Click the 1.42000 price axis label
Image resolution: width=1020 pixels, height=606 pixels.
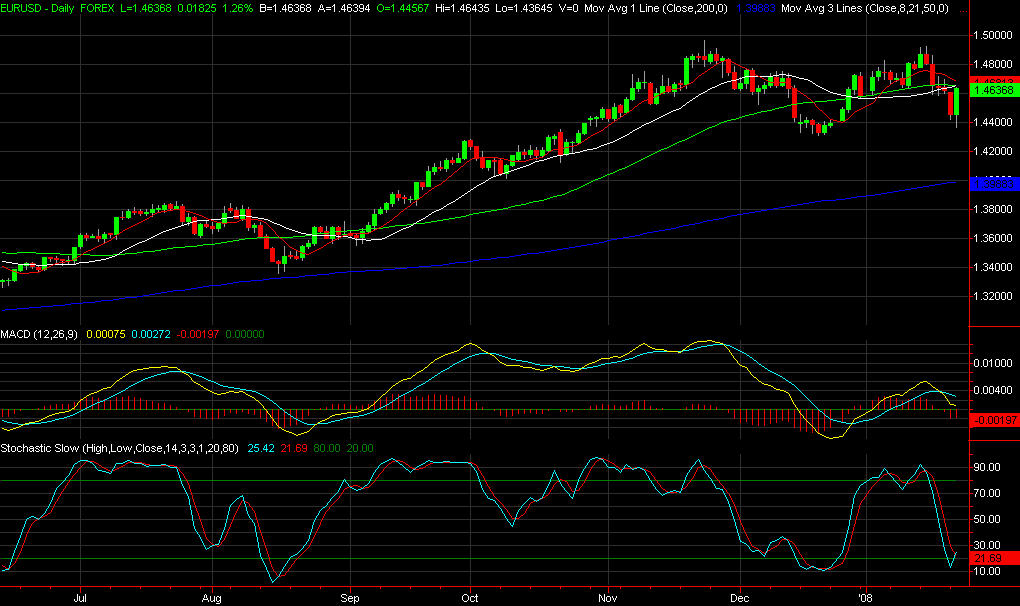993,152
